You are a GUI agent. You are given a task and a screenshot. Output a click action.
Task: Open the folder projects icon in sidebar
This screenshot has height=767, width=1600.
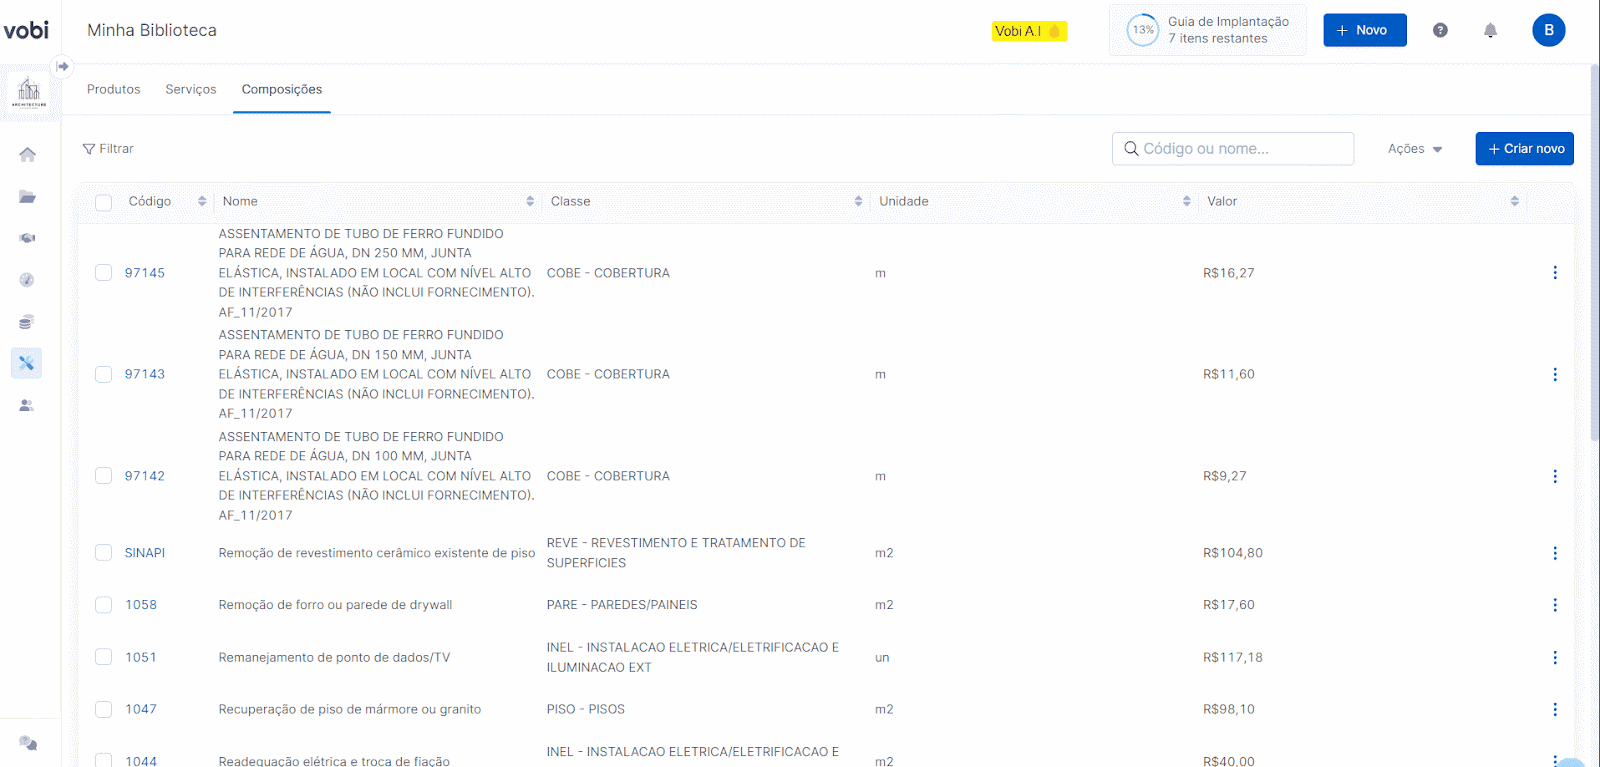(x=27, y=196)
